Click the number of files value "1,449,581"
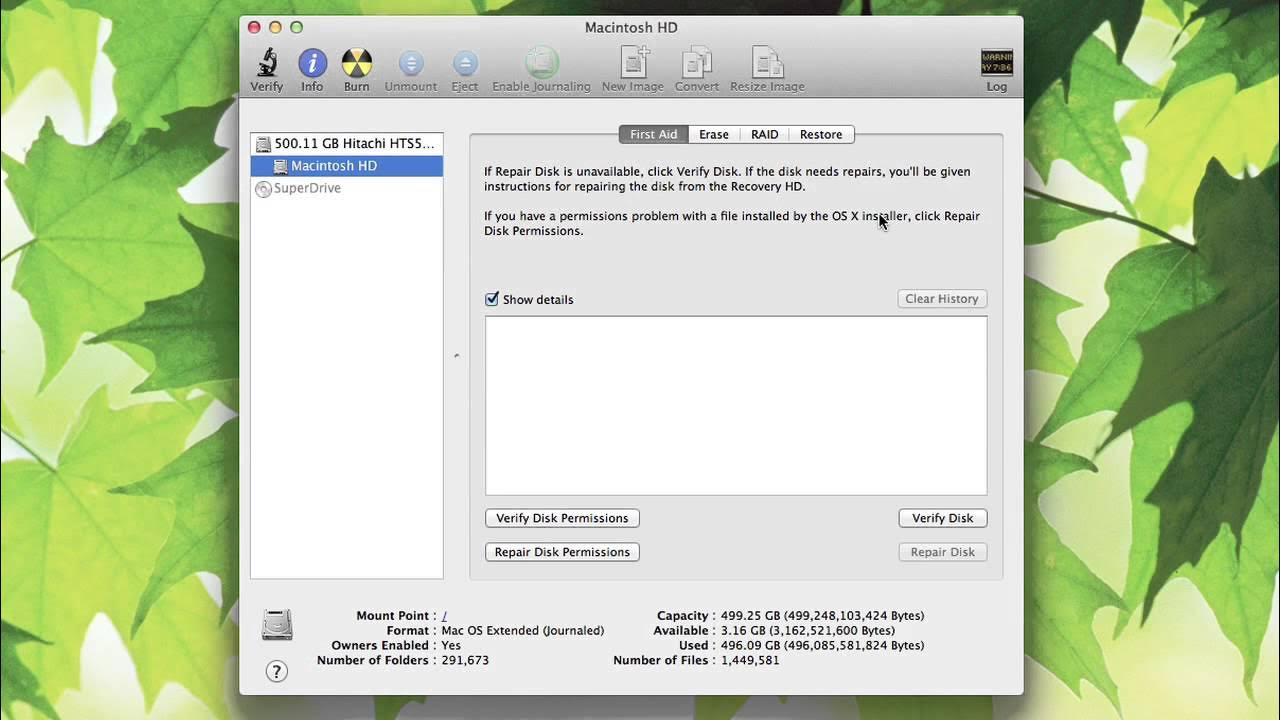This screenshot has height=720, width=1280. coord(750,661)
